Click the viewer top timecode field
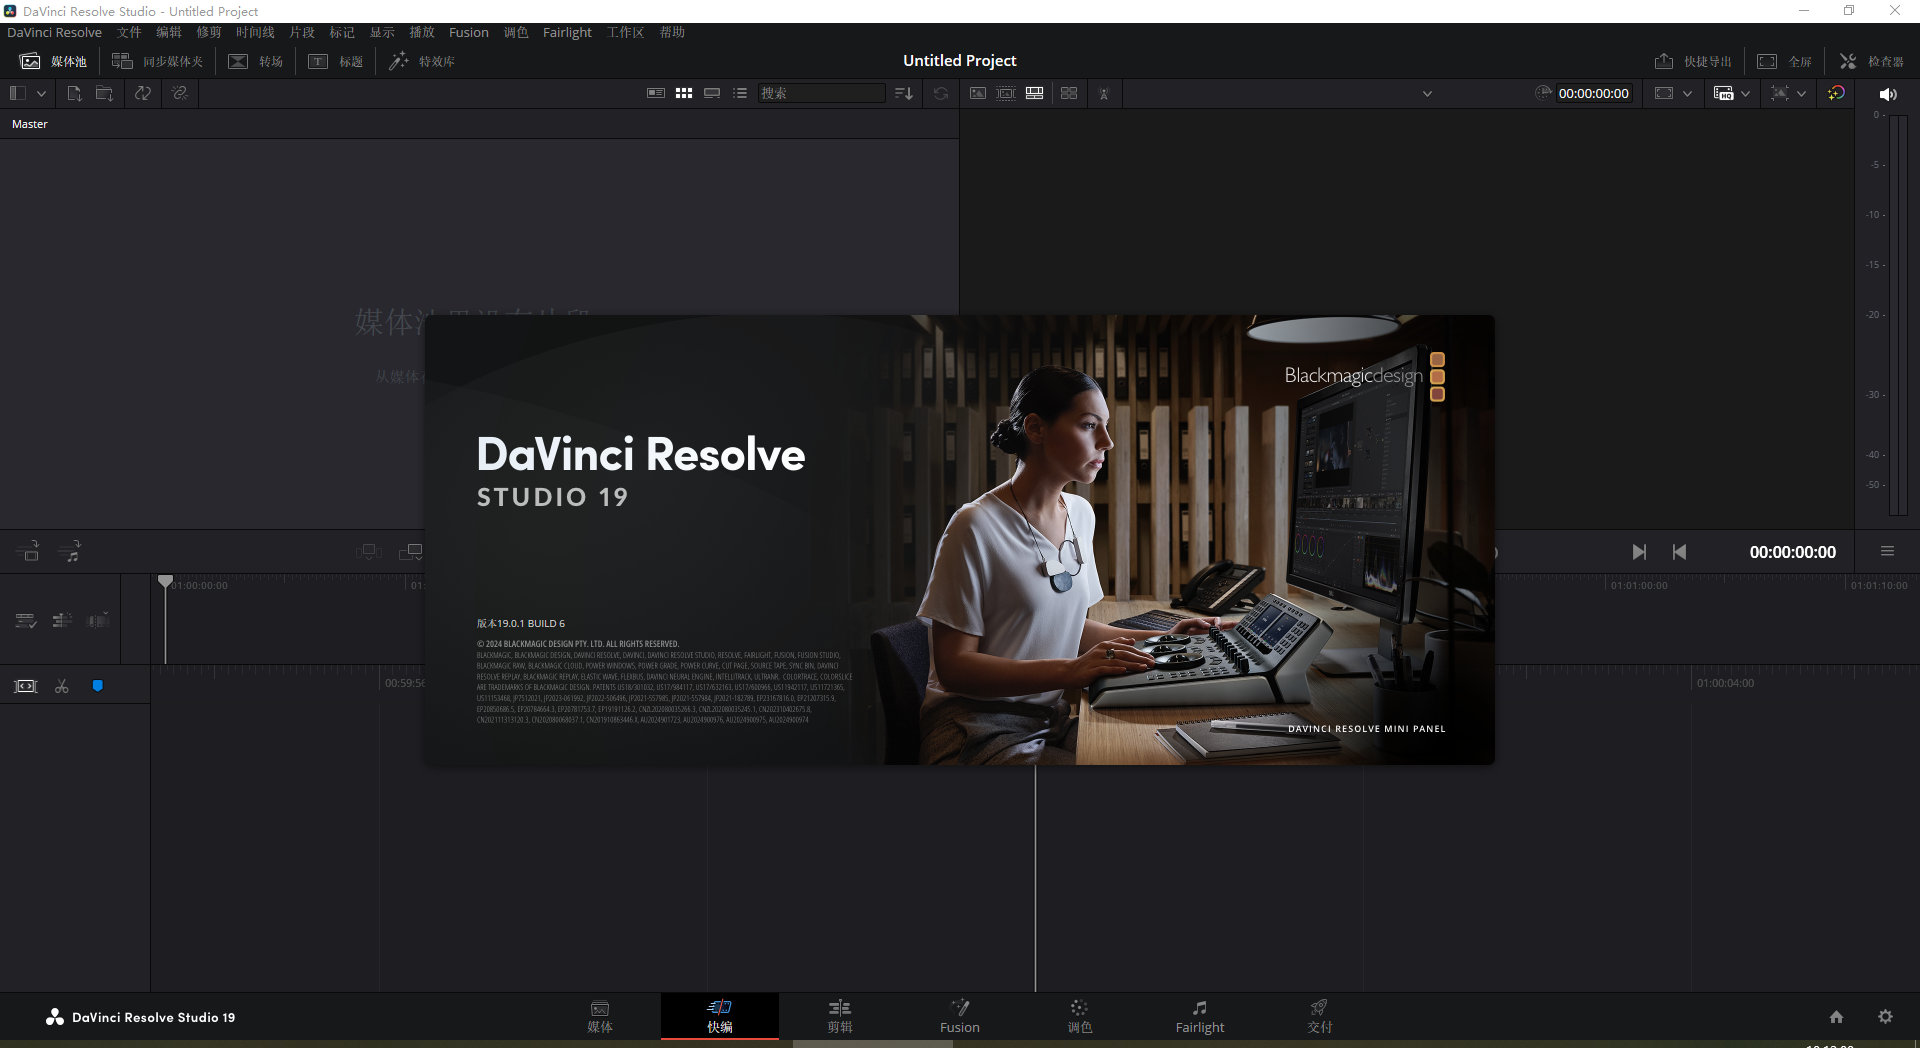Screen dimensions: 1920x1048 click(x=1593, y=93)
